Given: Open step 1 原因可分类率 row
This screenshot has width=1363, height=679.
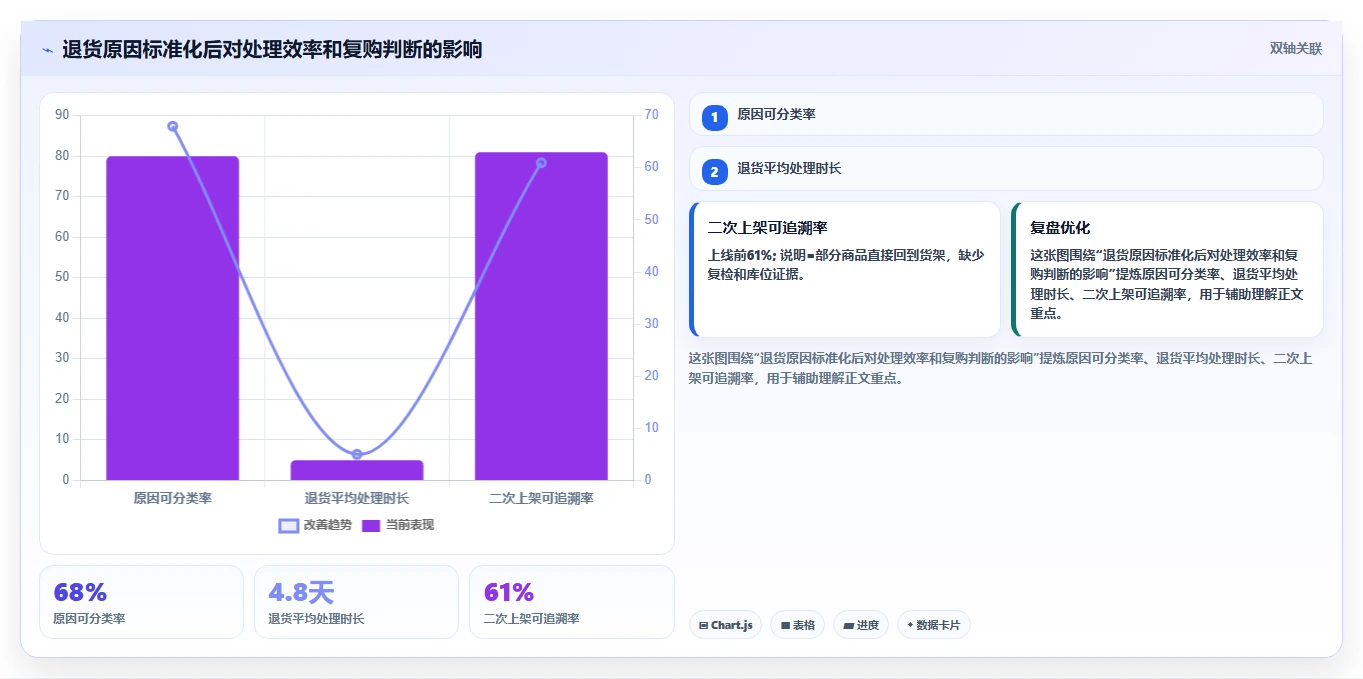Looking at the screenshot, I should [x=1006, y=114].
